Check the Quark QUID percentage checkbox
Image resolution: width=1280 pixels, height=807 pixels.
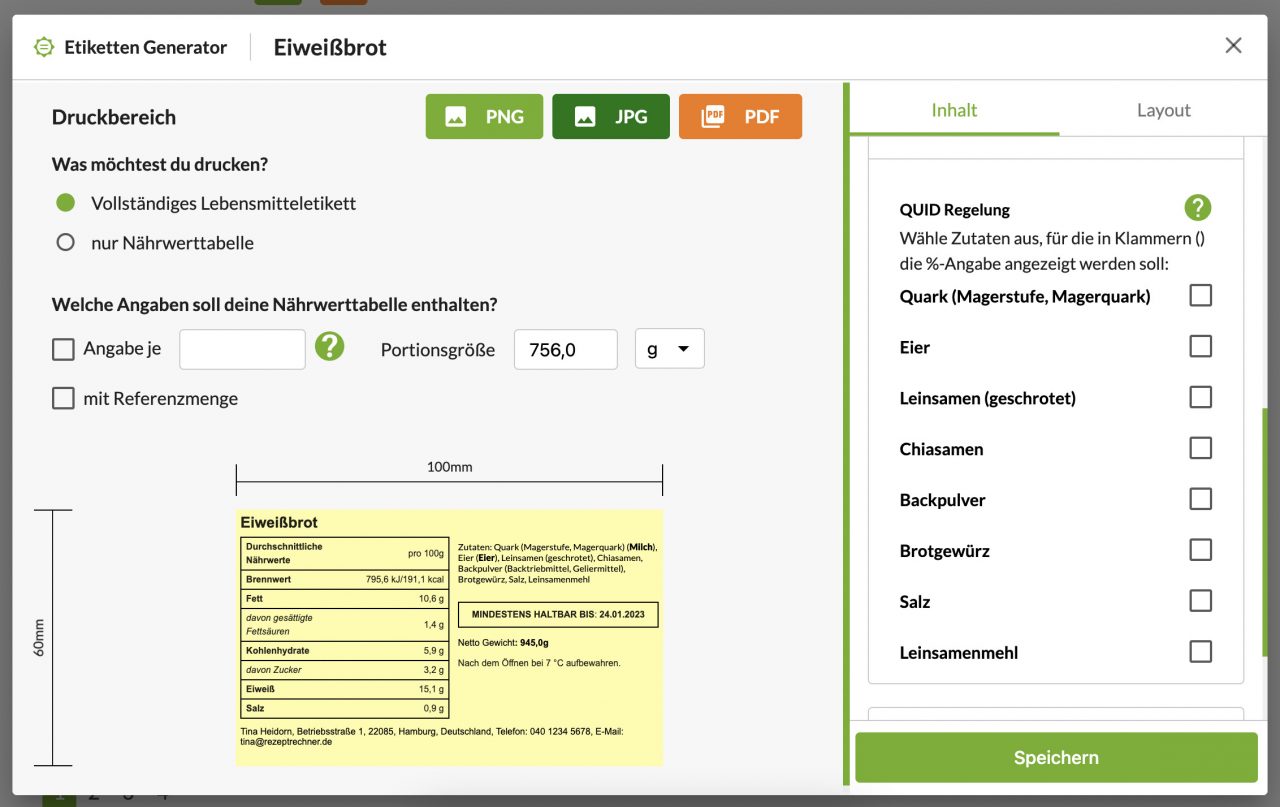[1200, 295]
